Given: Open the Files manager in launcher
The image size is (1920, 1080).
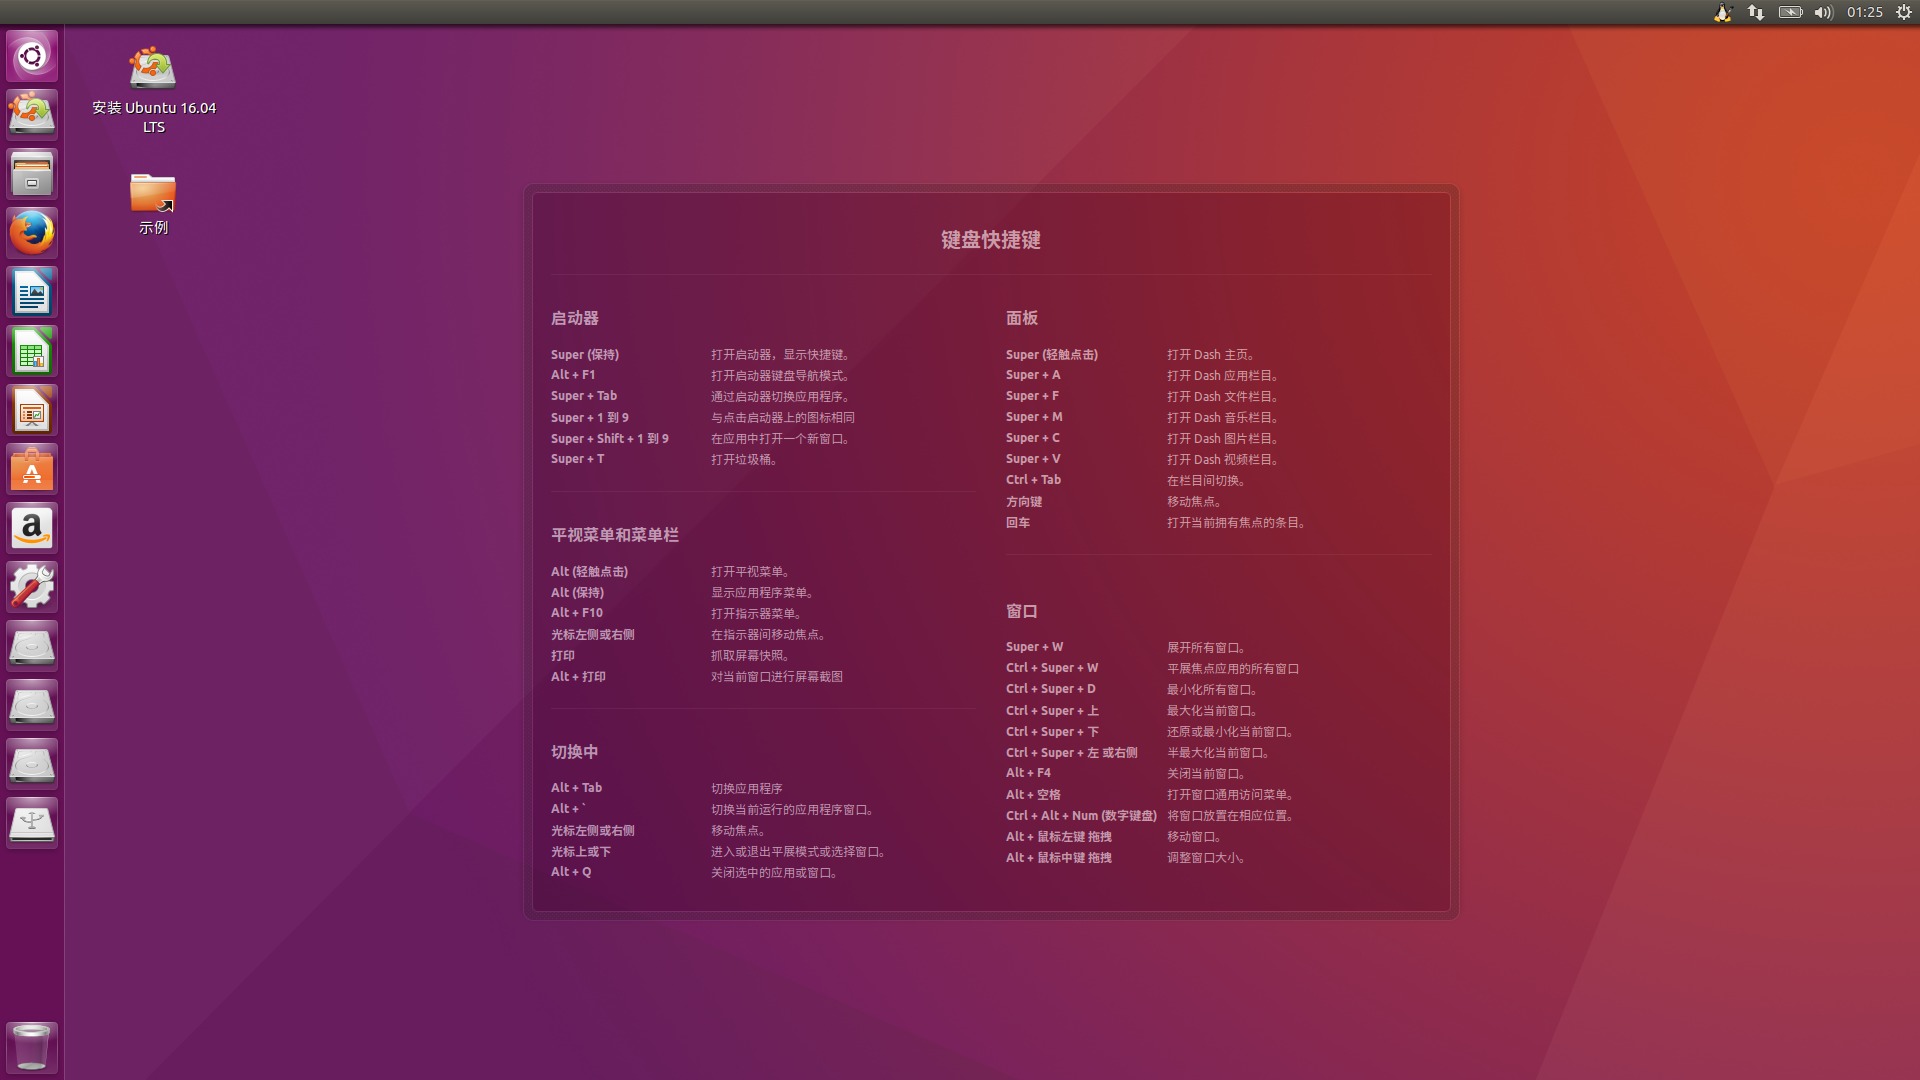Looking at the screenshot, I should coord(32,173).
